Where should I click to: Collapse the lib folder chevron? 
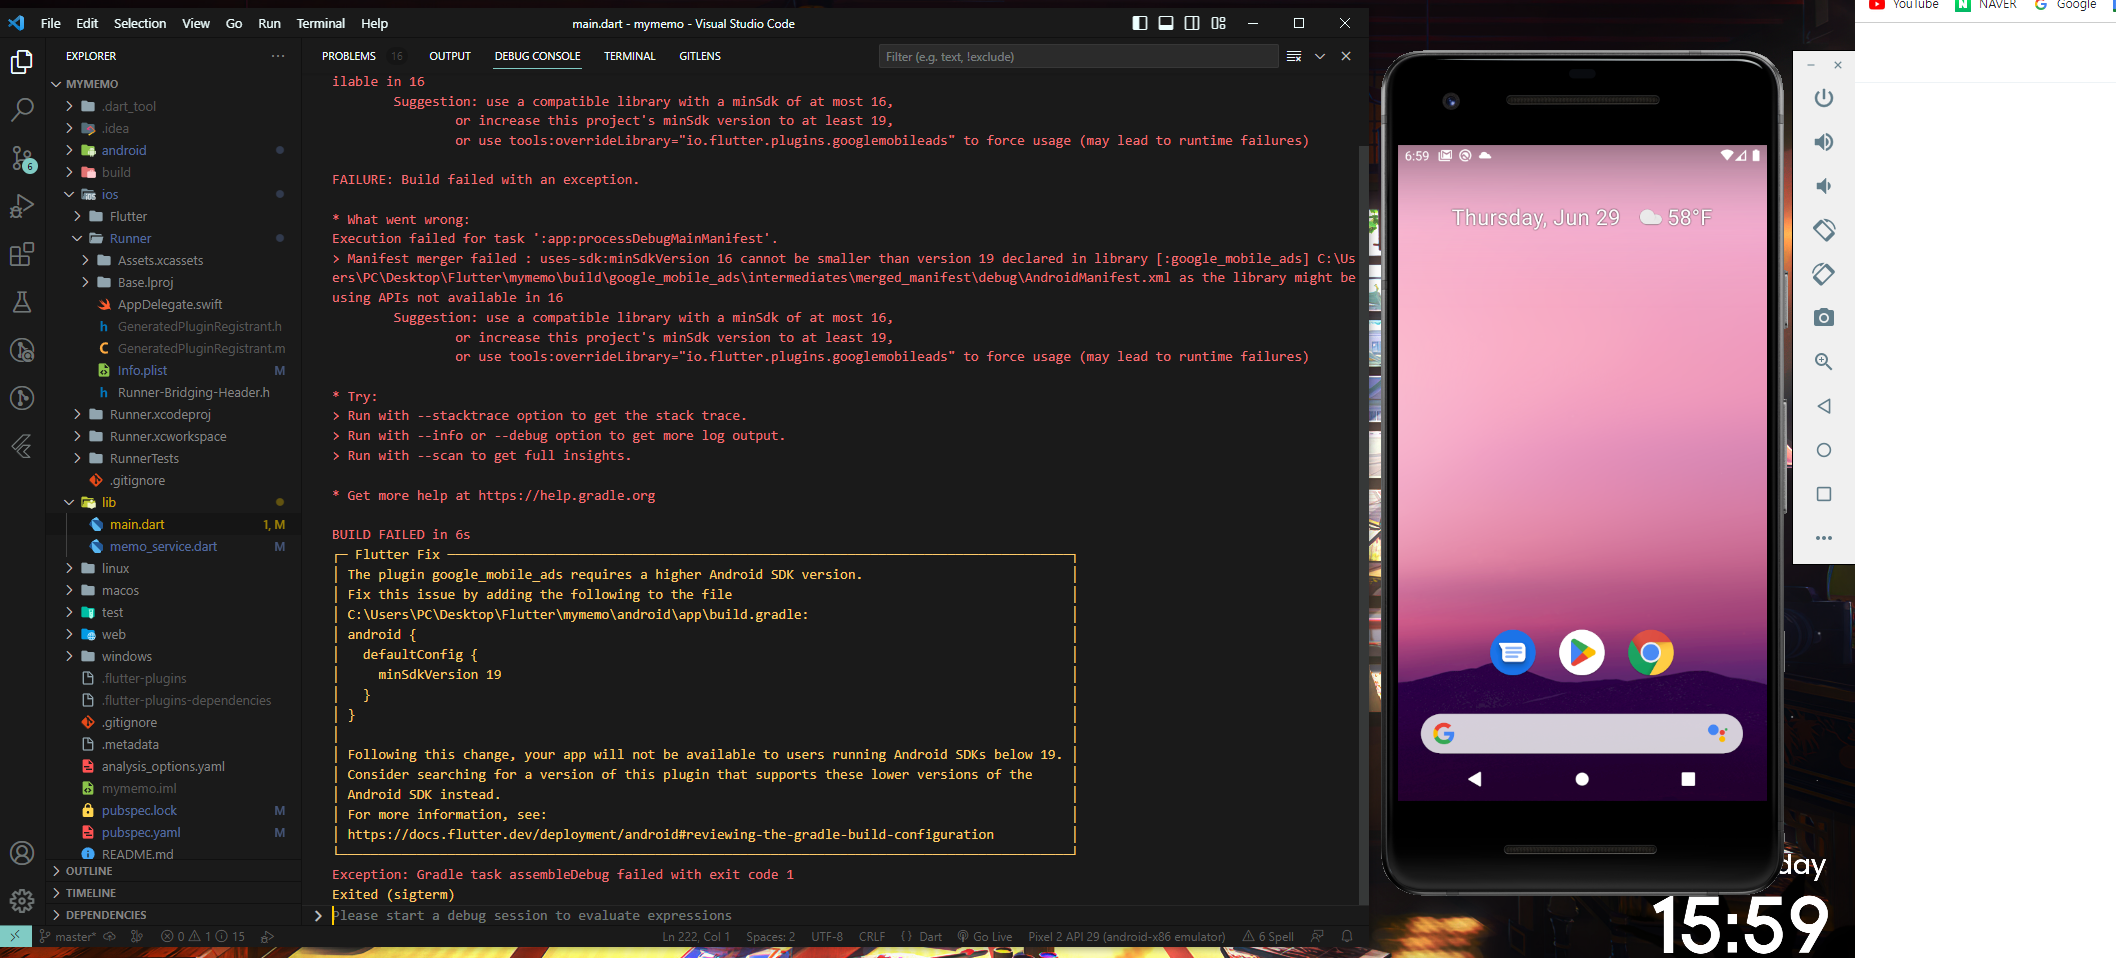pyautogui.click(x=70, y=502)
